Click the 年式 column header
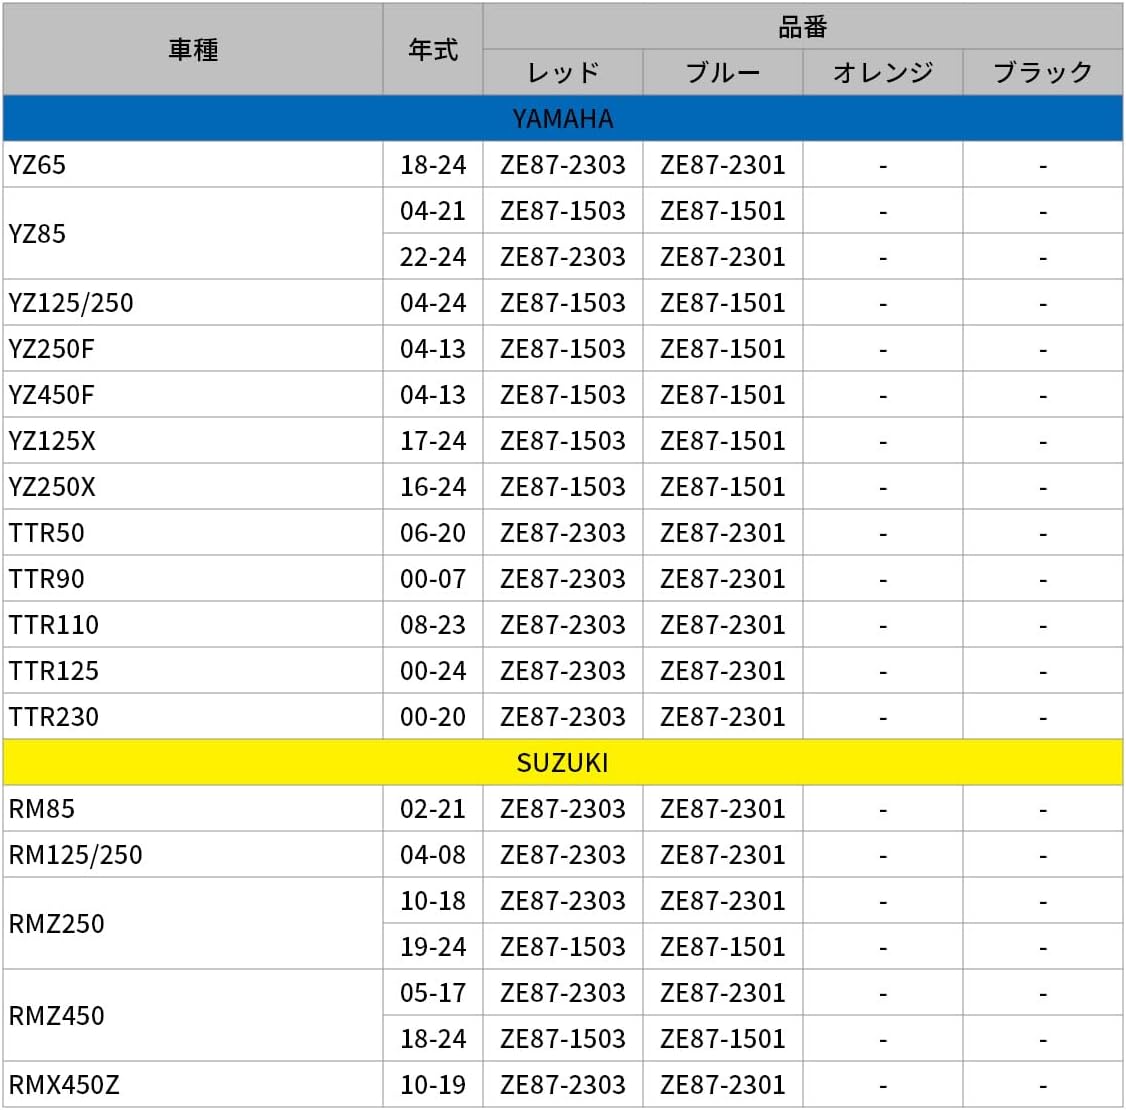Image resolution: width=1126 pixels, height=1110 pixels. click(x=433, y=50)
